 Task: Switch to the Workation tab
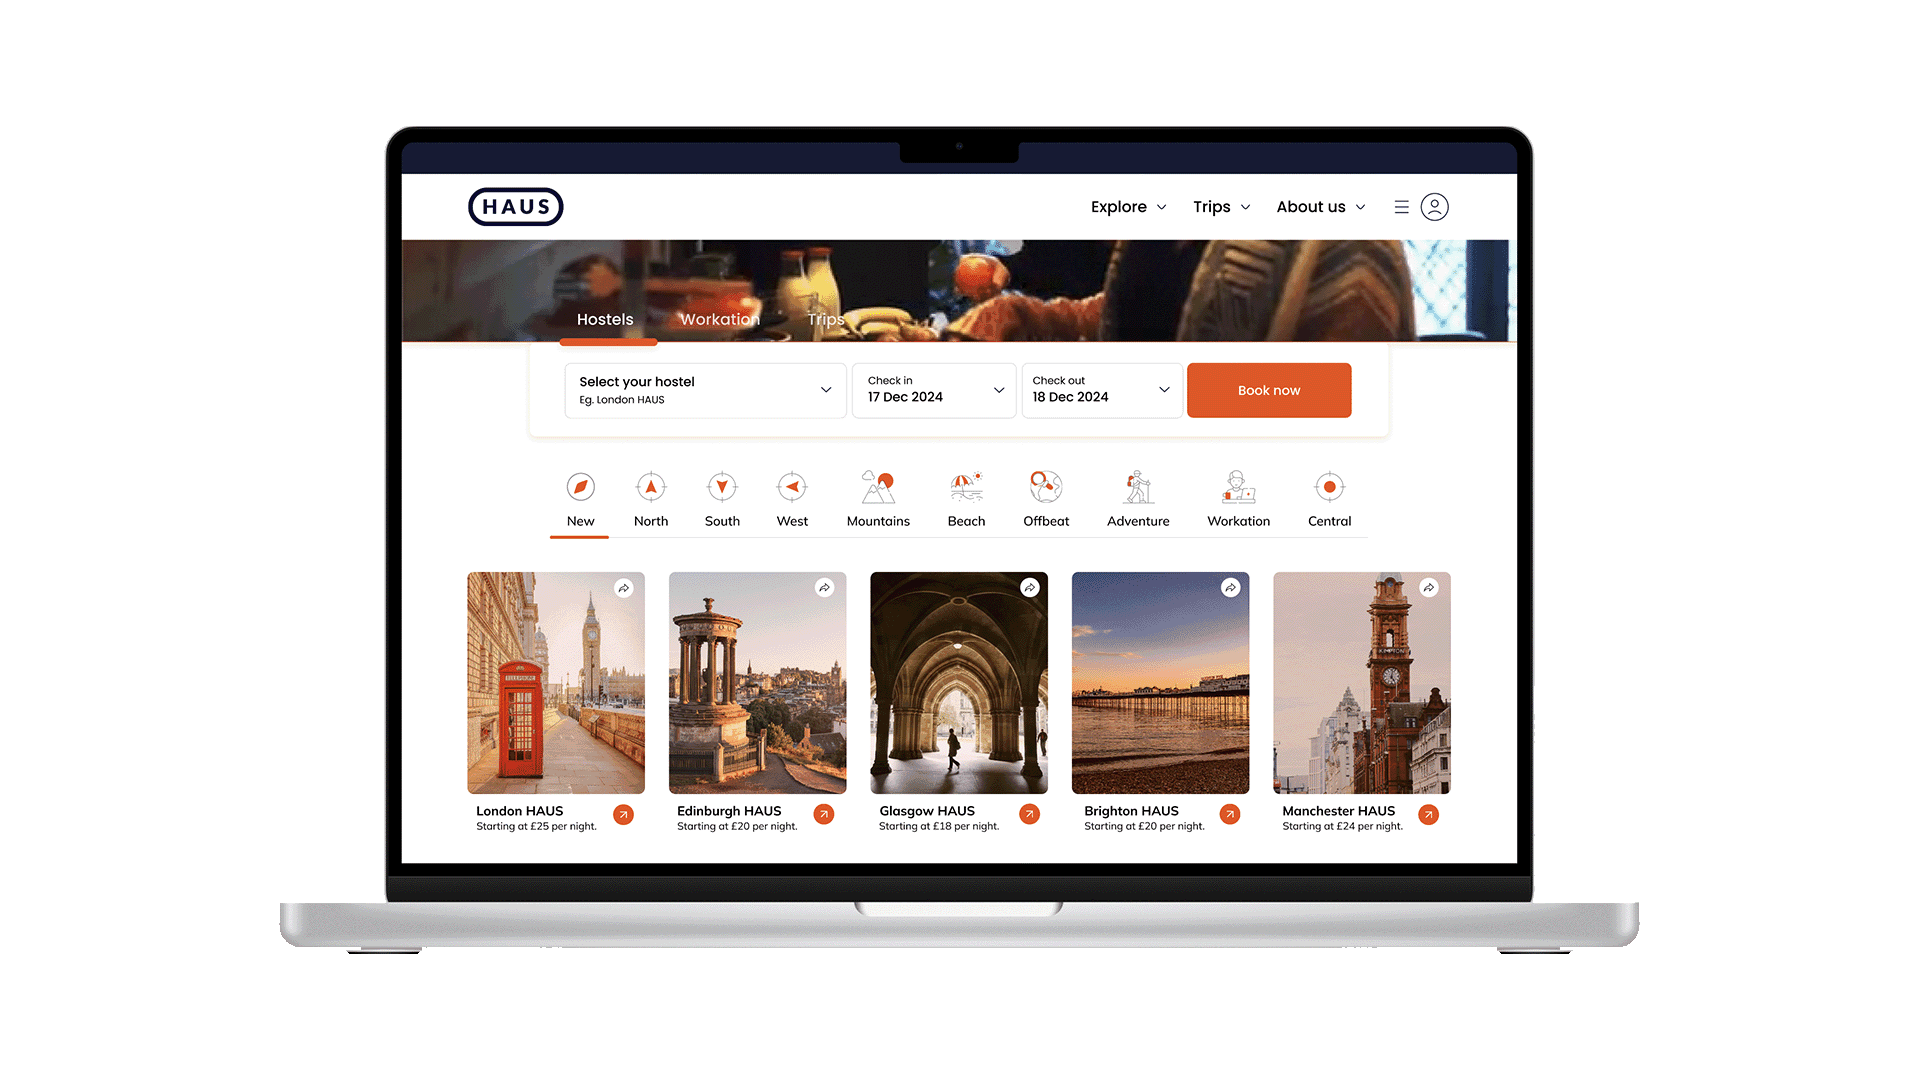719,320
